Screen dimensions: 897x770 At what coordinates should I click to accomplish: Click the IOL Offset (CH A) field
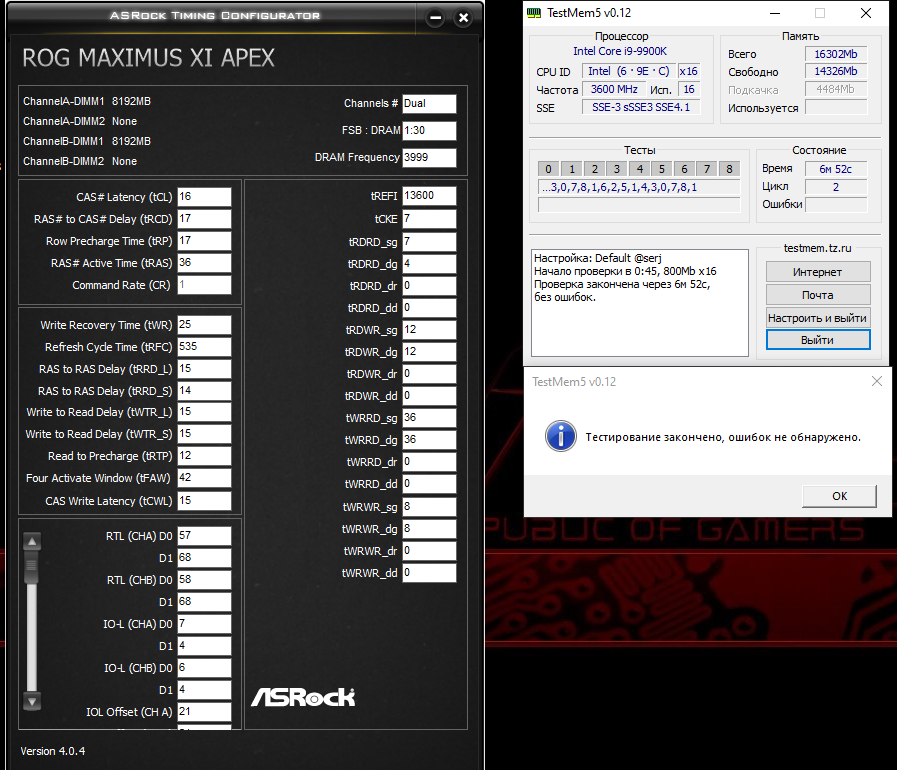[x=204, y=712]
